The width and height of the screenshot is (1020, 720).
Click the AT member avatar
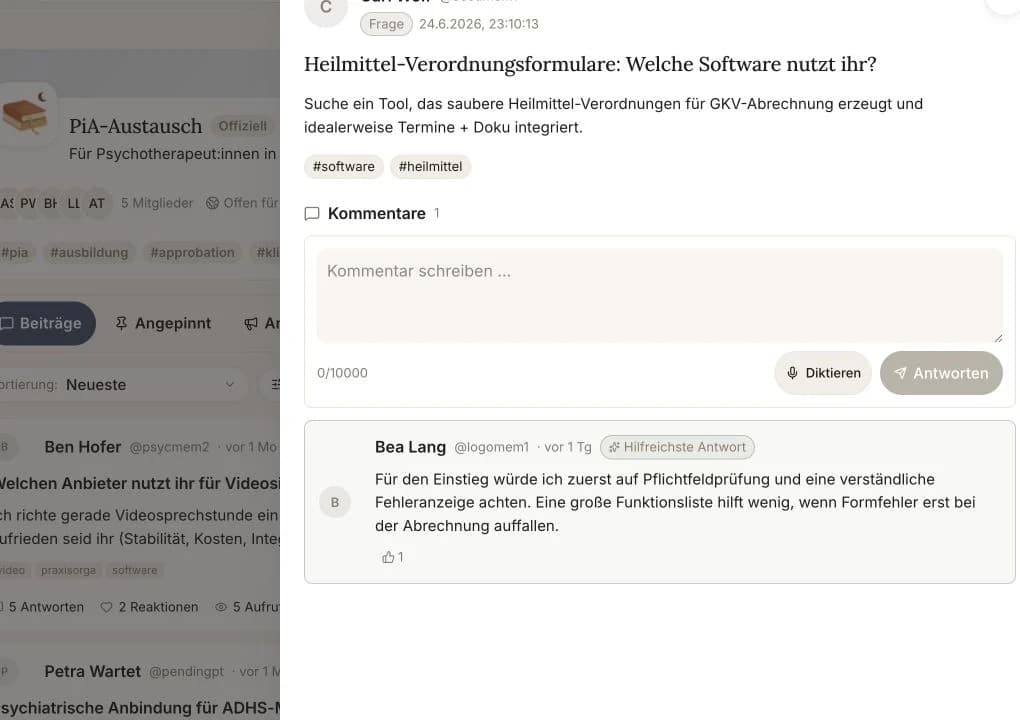point(97,203)
